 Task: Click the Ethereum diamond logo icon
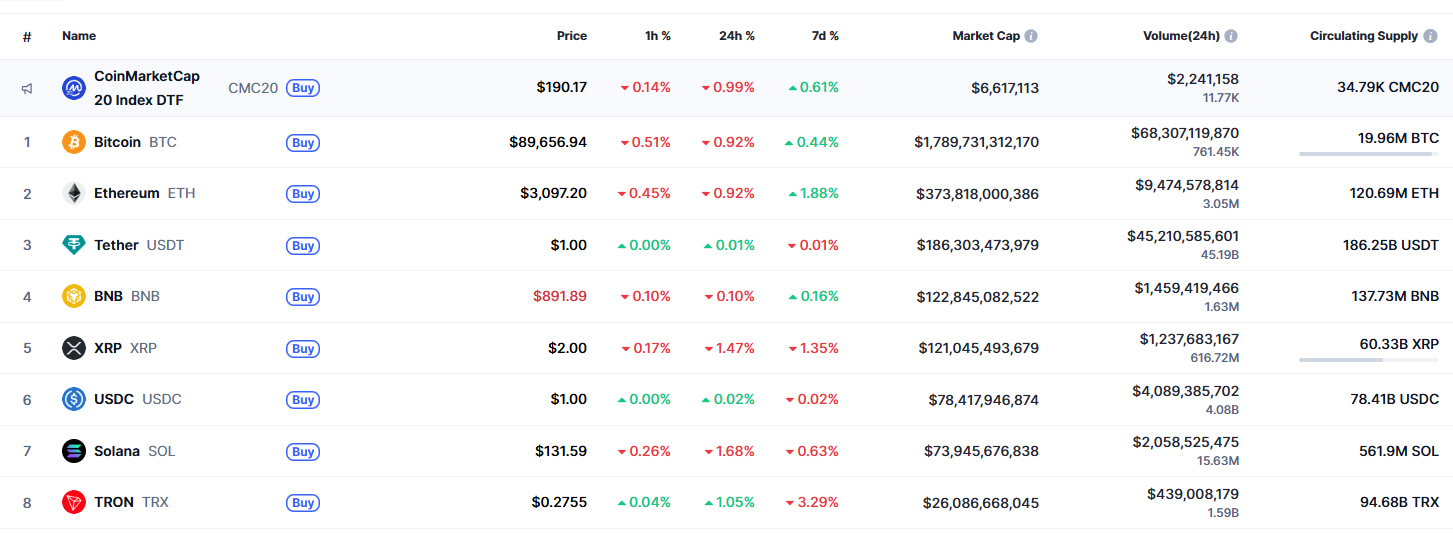pyautogui.click(x=74, y=193)
